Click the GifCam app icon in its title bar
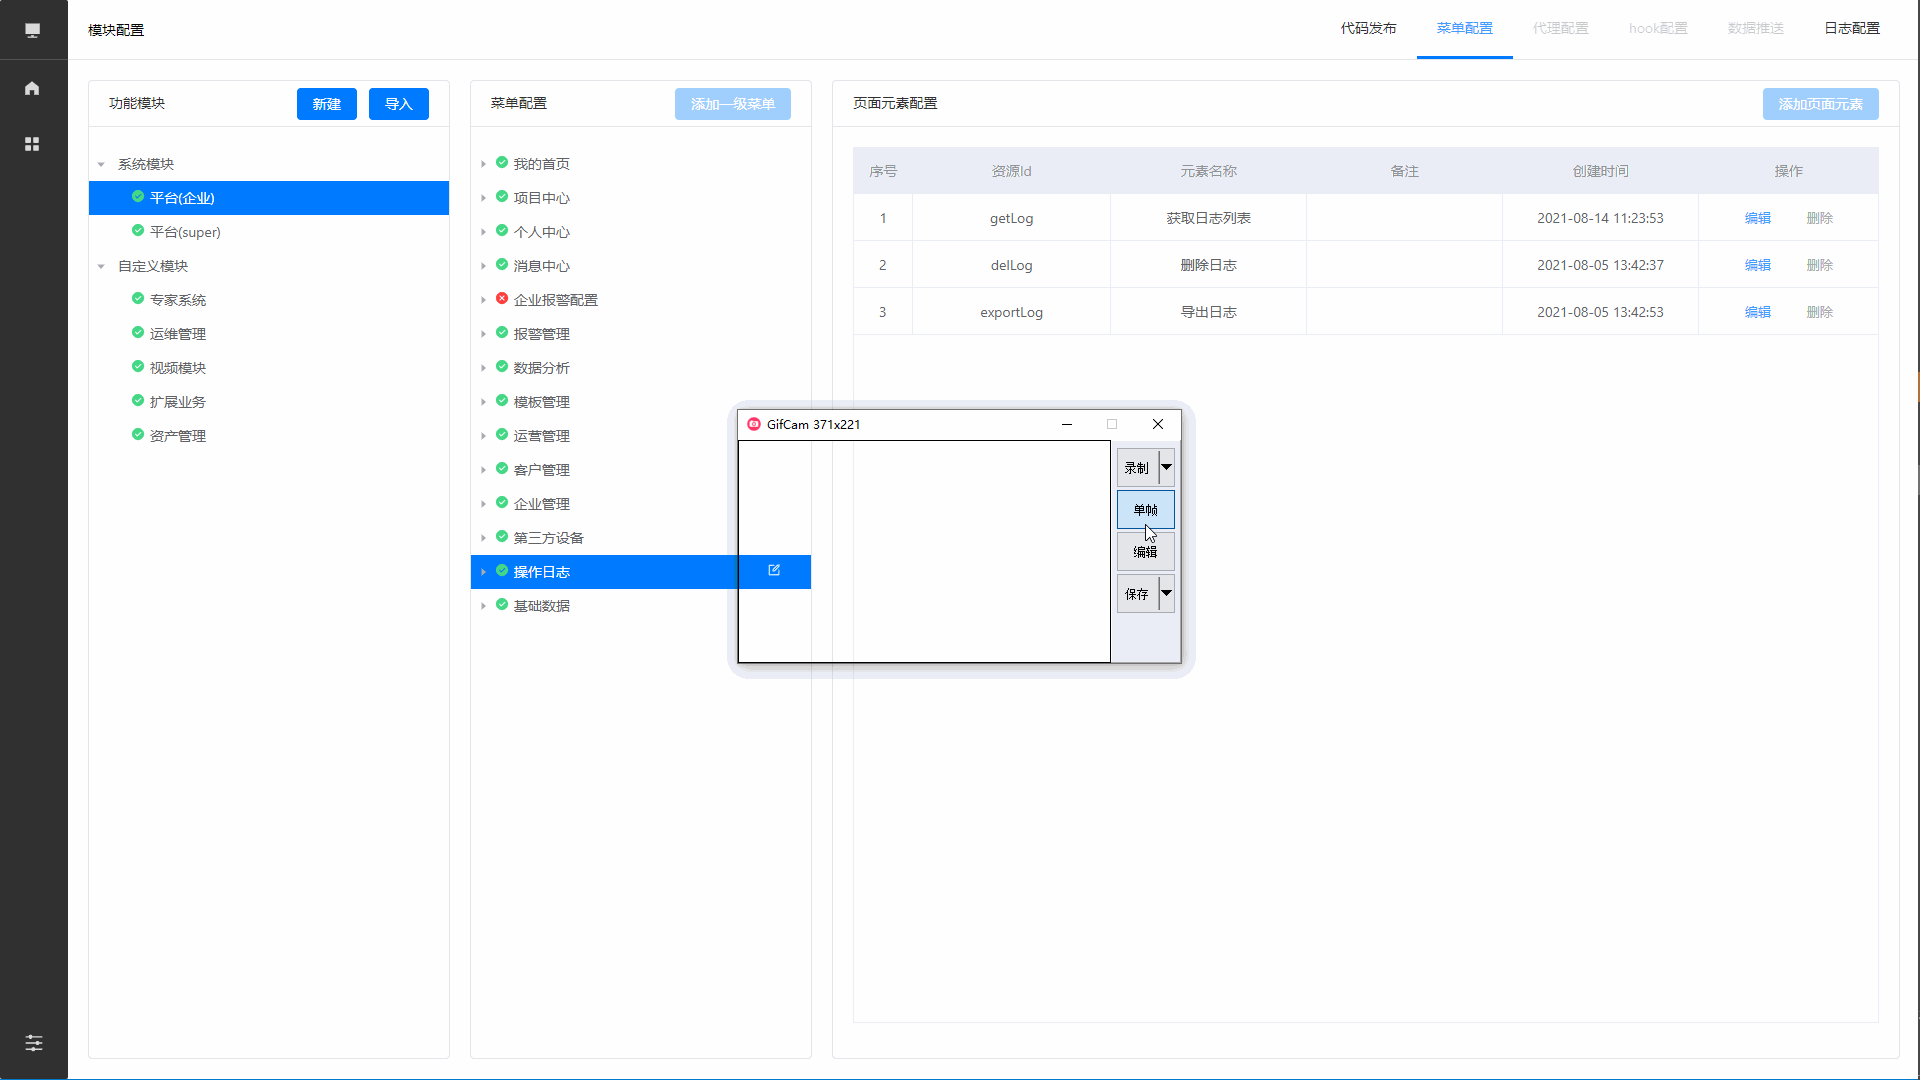1920x1080 pixels. tap(754, 424)
